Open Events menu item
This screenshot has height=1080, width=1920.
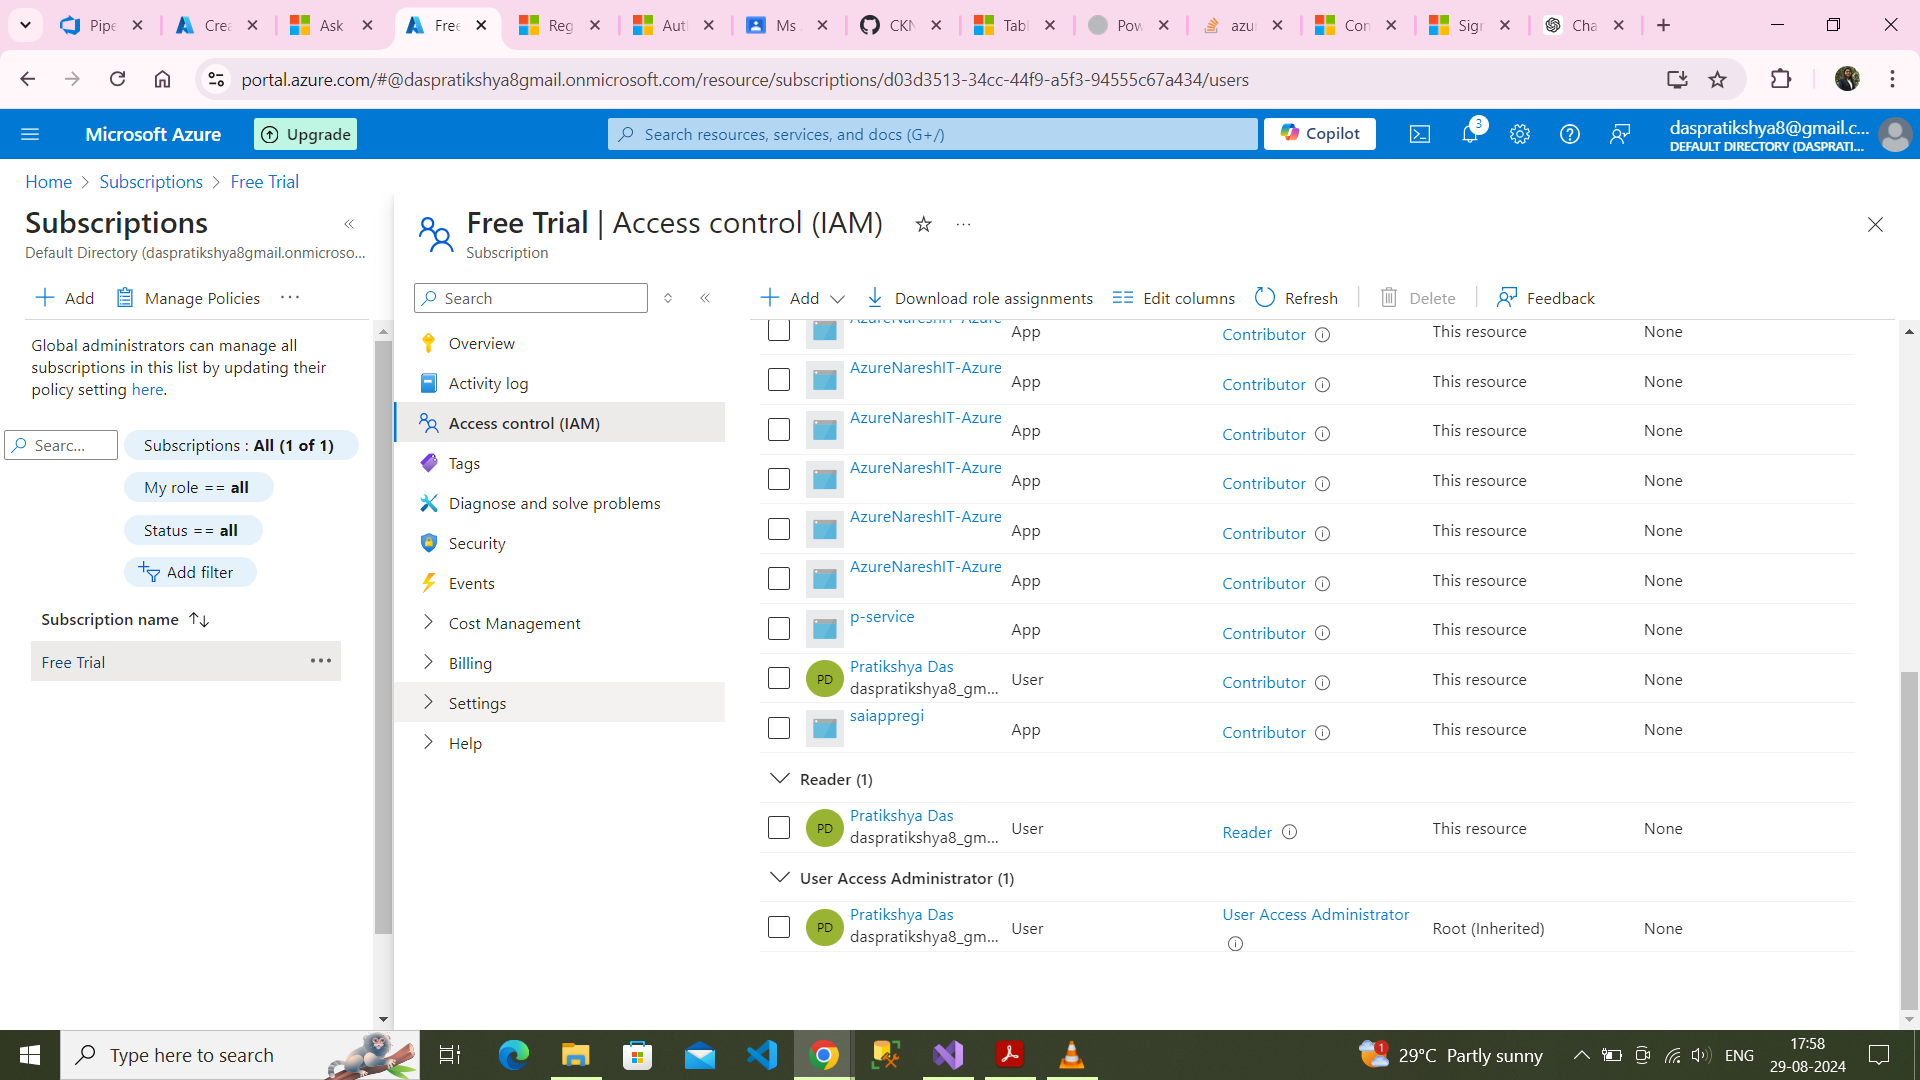tap(560, 583)
